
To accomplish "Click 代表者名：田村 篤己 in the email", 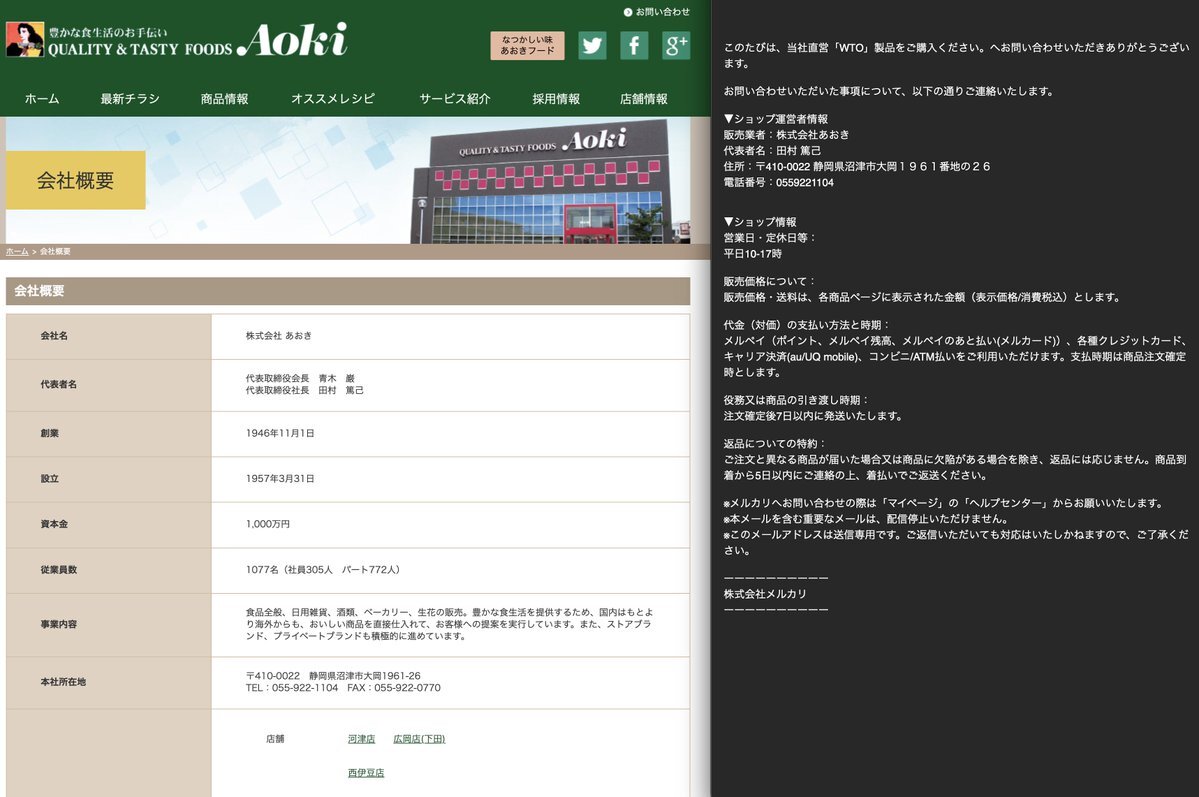I will 772,151.
